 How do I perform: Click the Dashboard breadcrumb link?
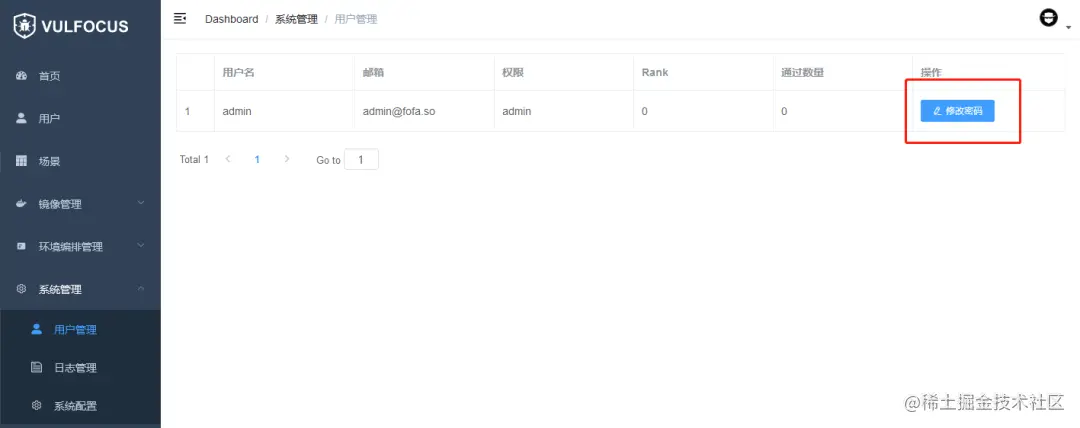(x=231, y=19)
